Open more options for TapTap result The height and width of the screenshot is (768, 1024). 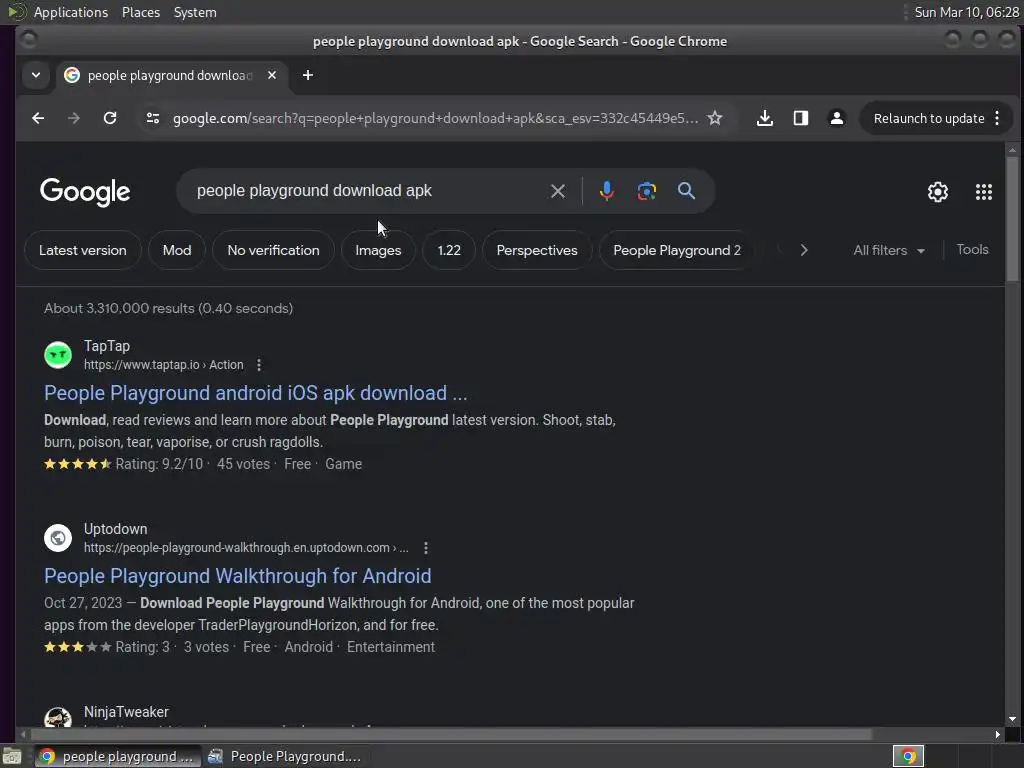pos(259,365)
